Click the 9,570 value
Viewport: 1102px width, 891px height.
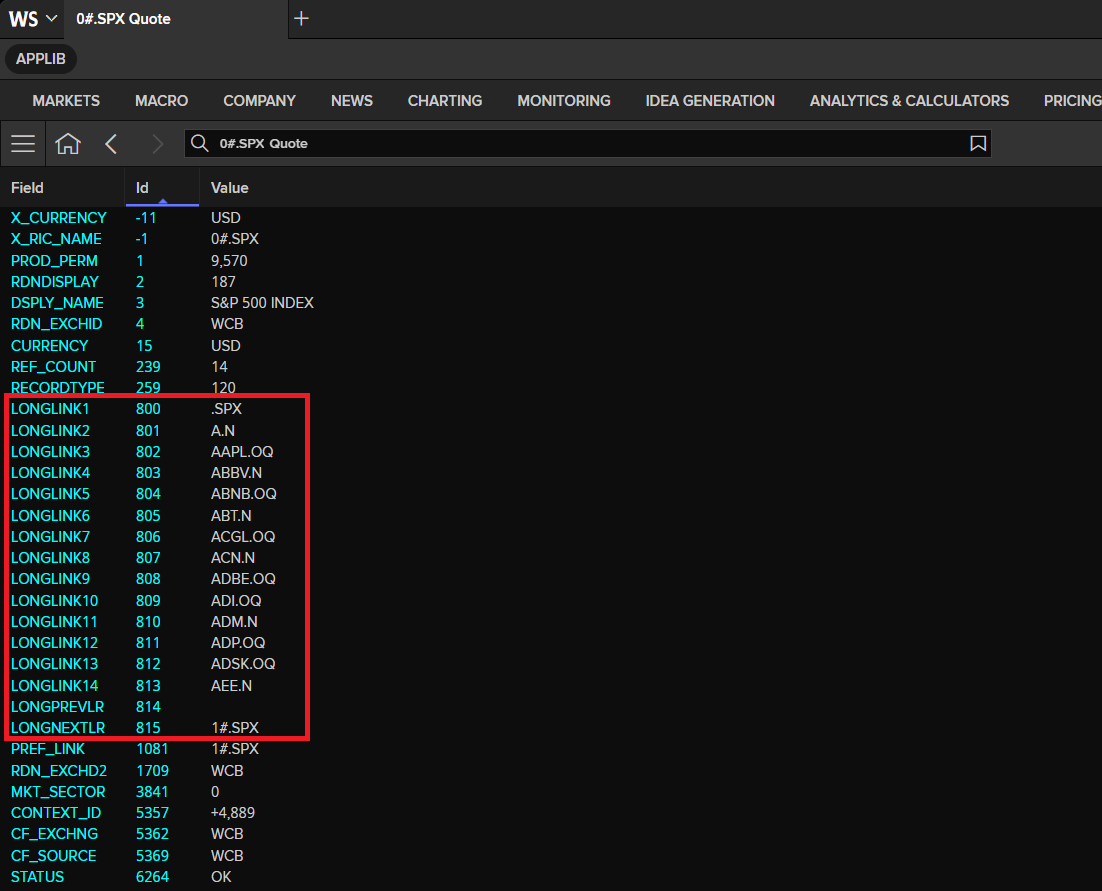click(229, 261)
